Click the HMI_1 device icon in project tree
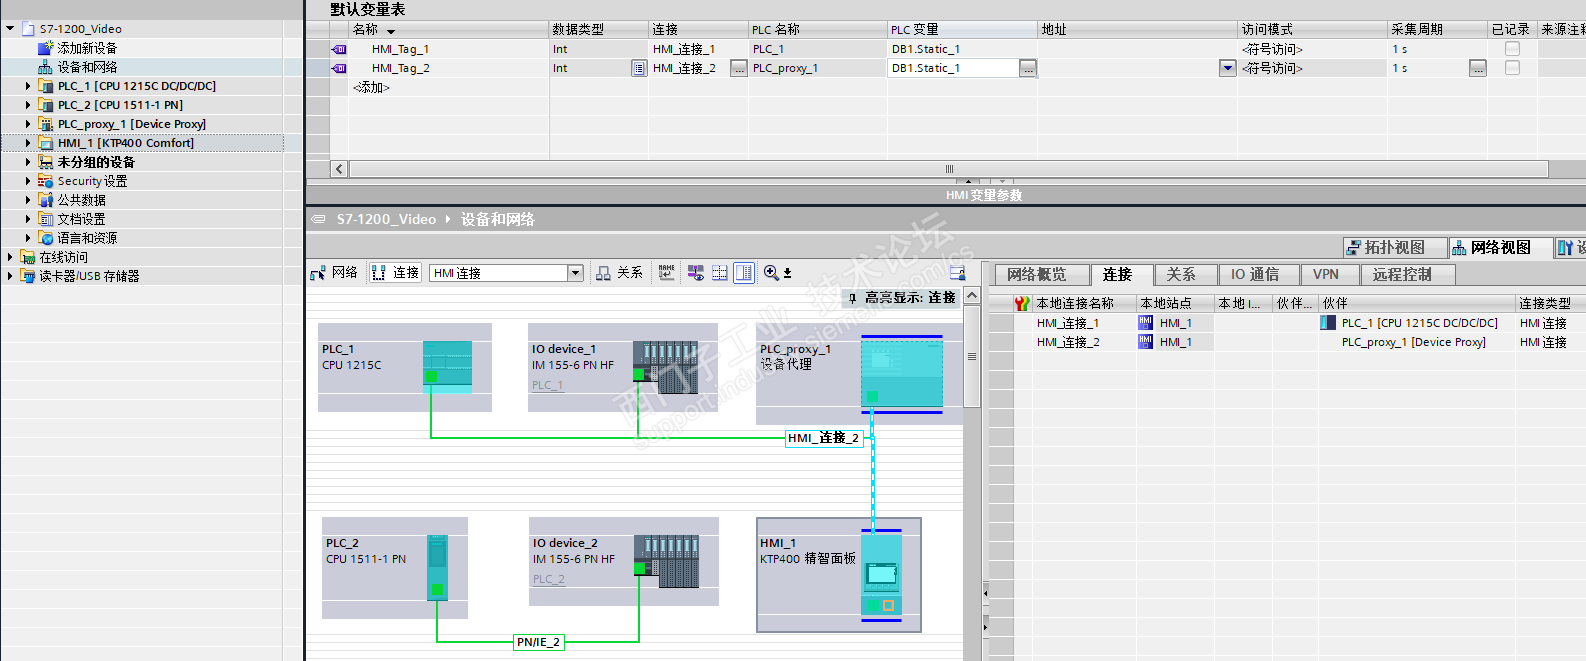Viewport: 1586px width, 661px height. click(45, 143)
